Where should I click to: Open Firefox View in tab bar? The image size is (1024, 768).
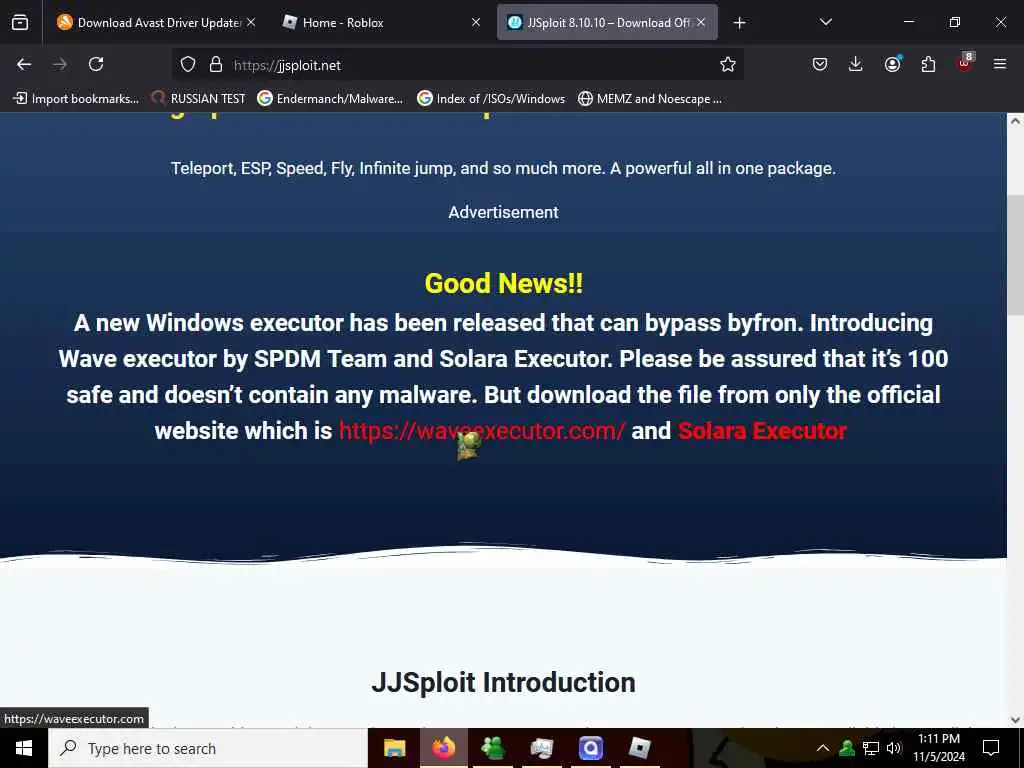pyautogui.click(x=20, y=22)
